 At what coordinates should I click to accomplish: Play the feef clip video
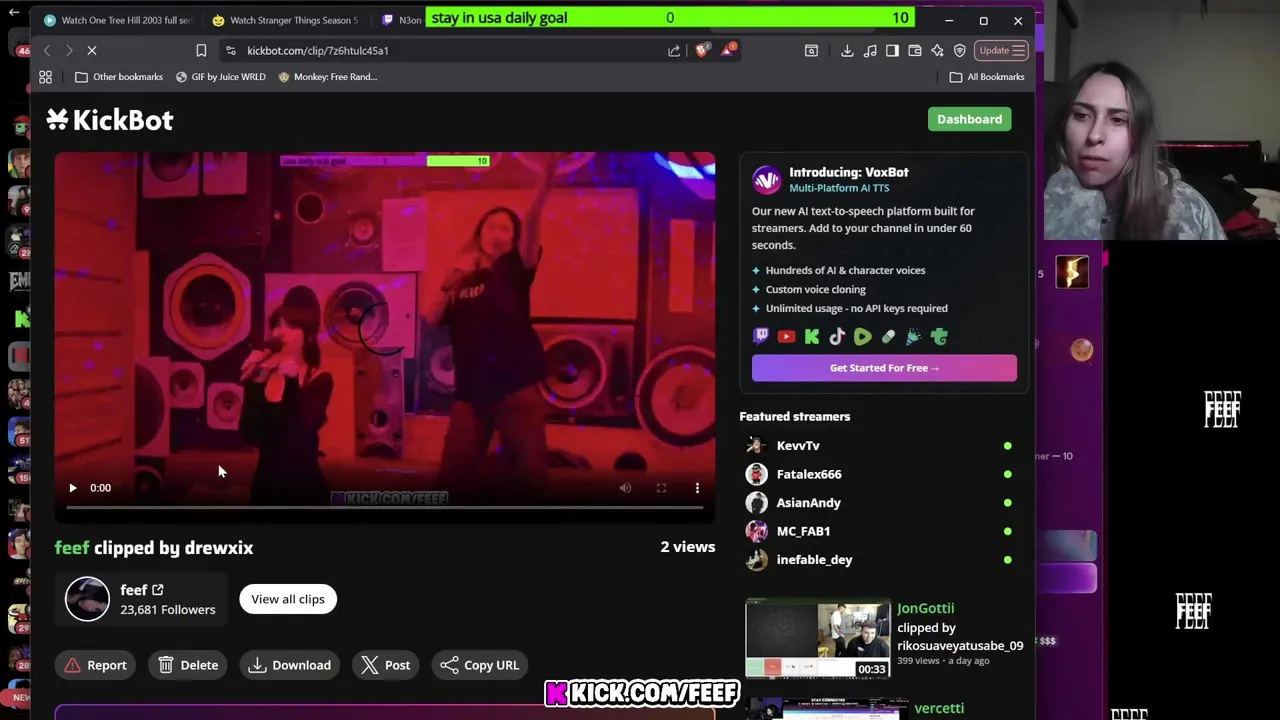click(x=73, y=488)
